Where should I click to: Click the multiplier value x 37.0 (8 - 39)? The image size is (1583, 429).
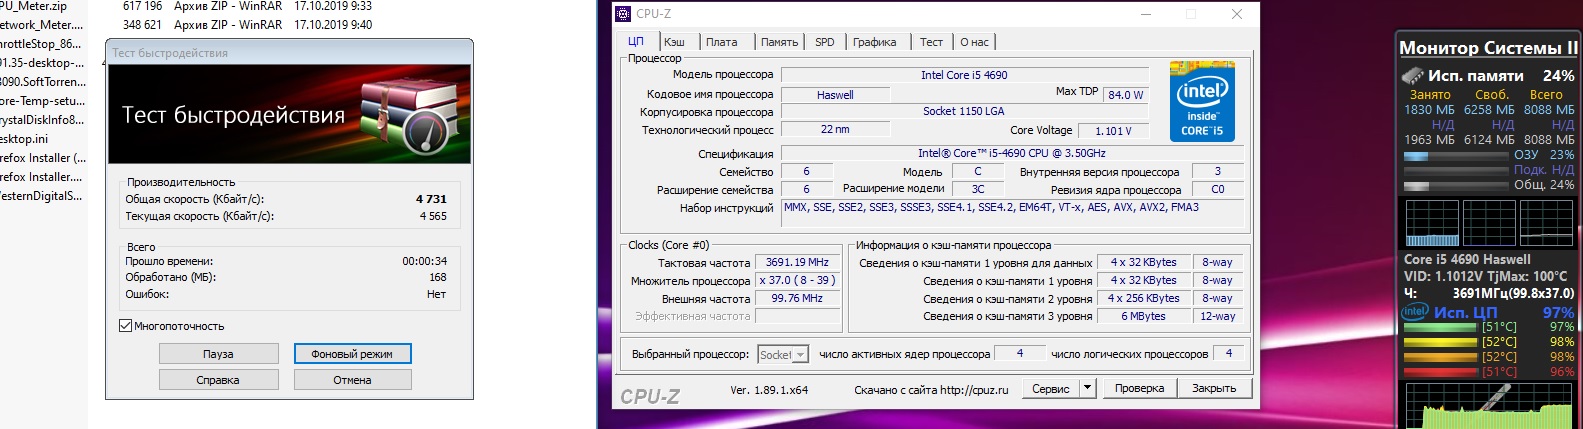[x=797, y=280]
